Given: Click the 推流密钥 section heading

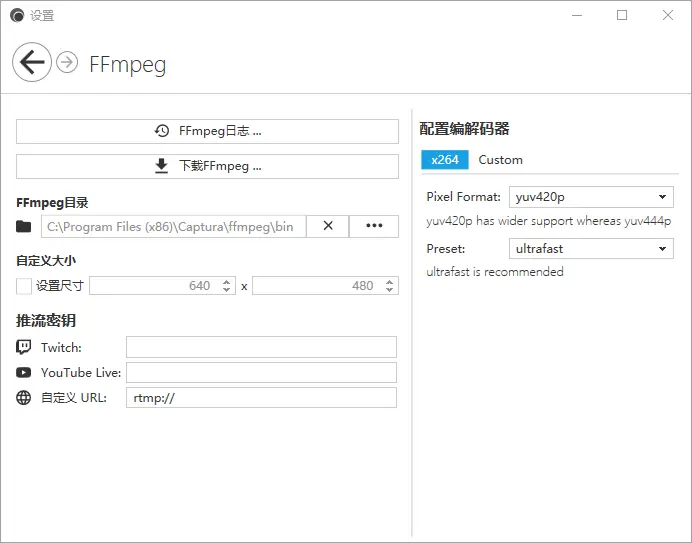Looking at the screenshot, I should click(46, 321).
